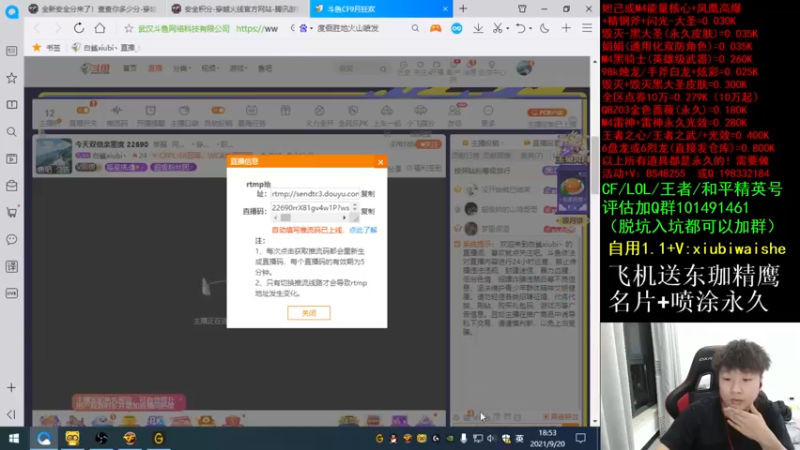Screen dimensions: 800x450
Task: Open the 分类 dropdown in Douyu header
Action: pyautogui.click(x=181, y=68)
